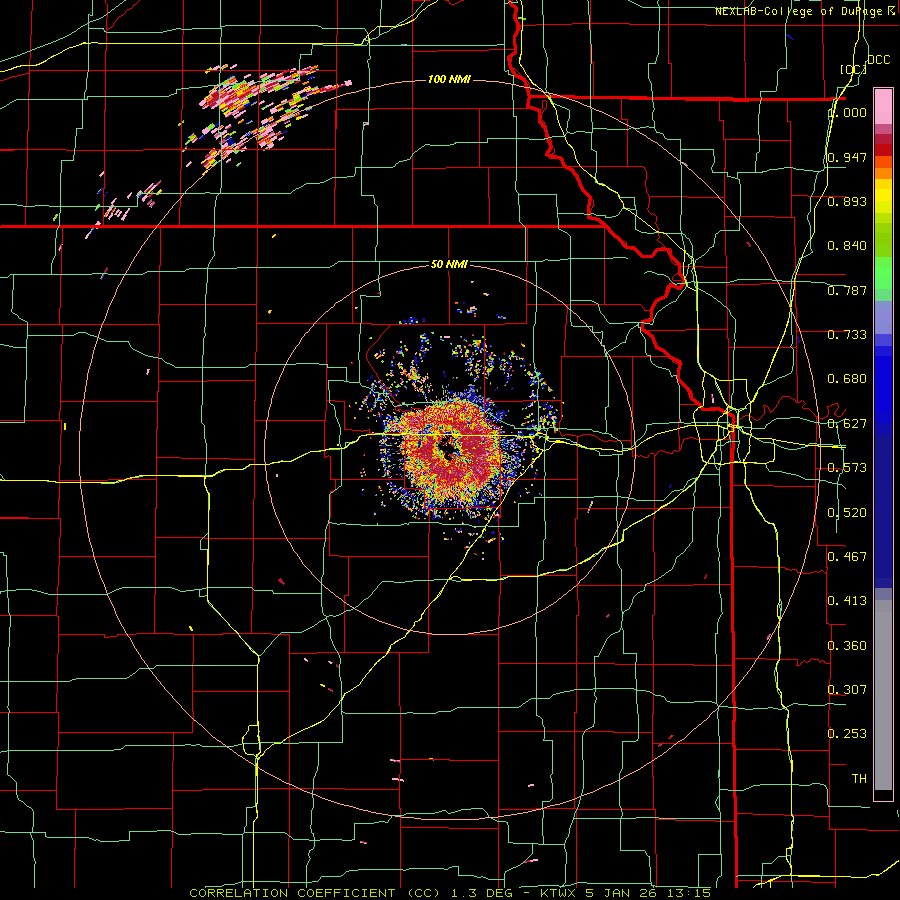Click the 0.467 legend value
The height and width of the screenshot is (900, 900).
pyautogui.click(x=847, y=557)
